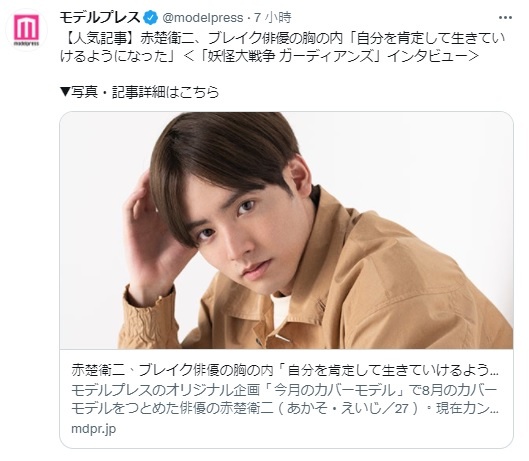The image size is (529, 461).
Task: Click the pink modelpress profile avatar
Action: 26,30
